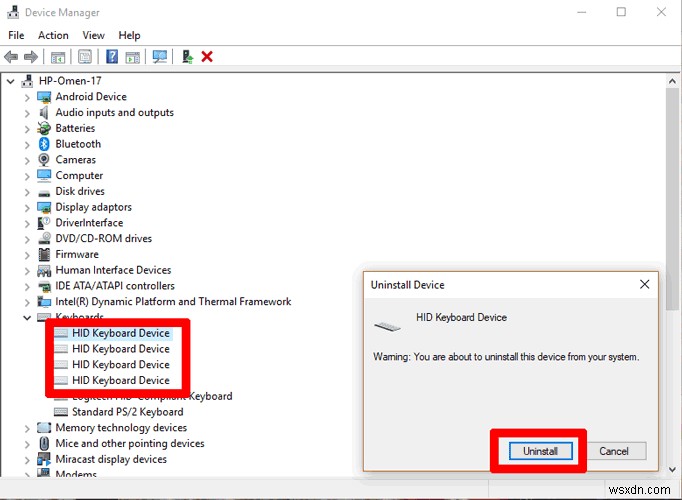
Task: Click the Android Device category icon
Action: click(x=44, y=97)
